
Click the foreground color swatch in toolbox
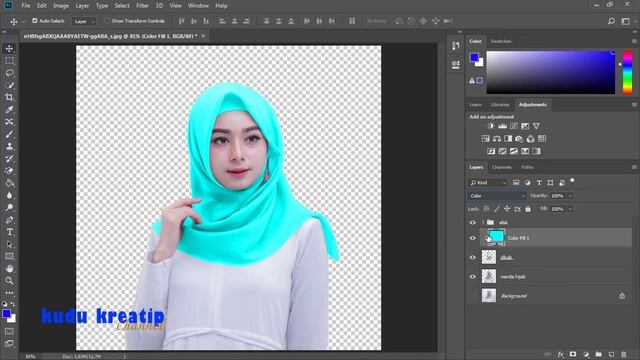click(7, 313)
